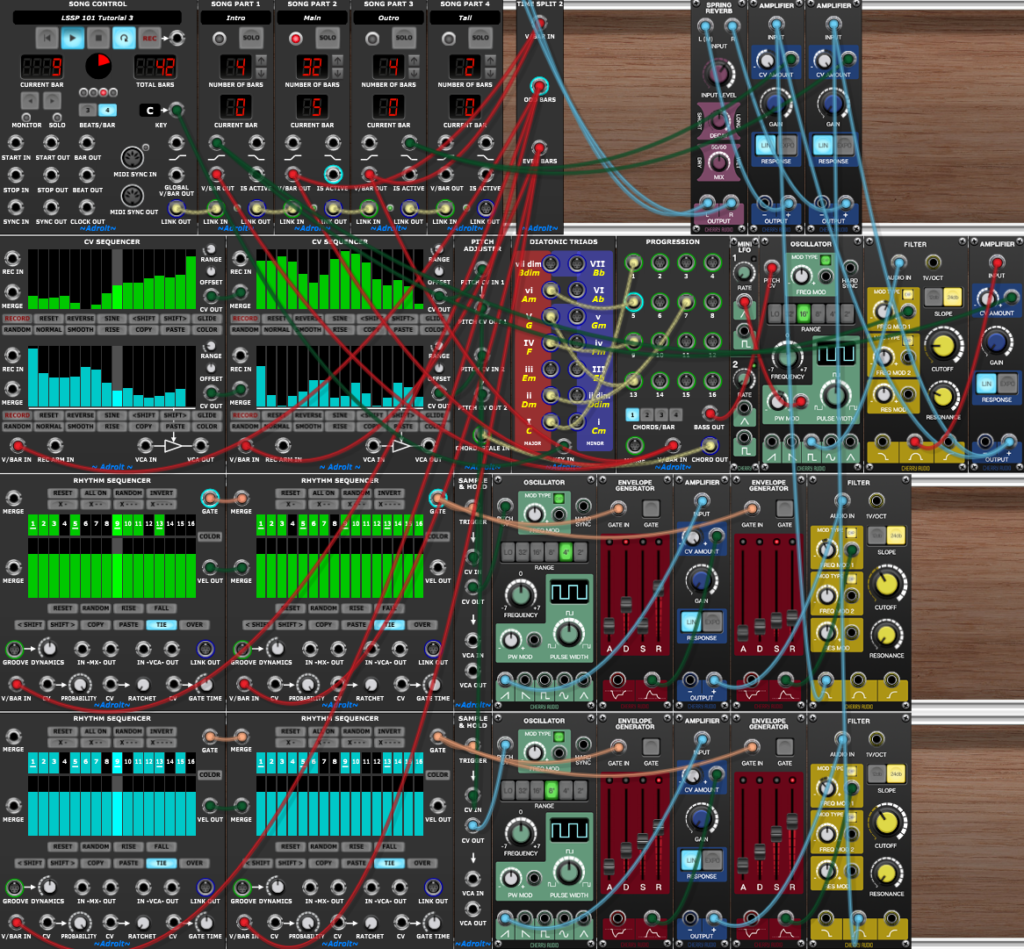Select 4' range on middle Oscillator

click(x=566, y=553)
